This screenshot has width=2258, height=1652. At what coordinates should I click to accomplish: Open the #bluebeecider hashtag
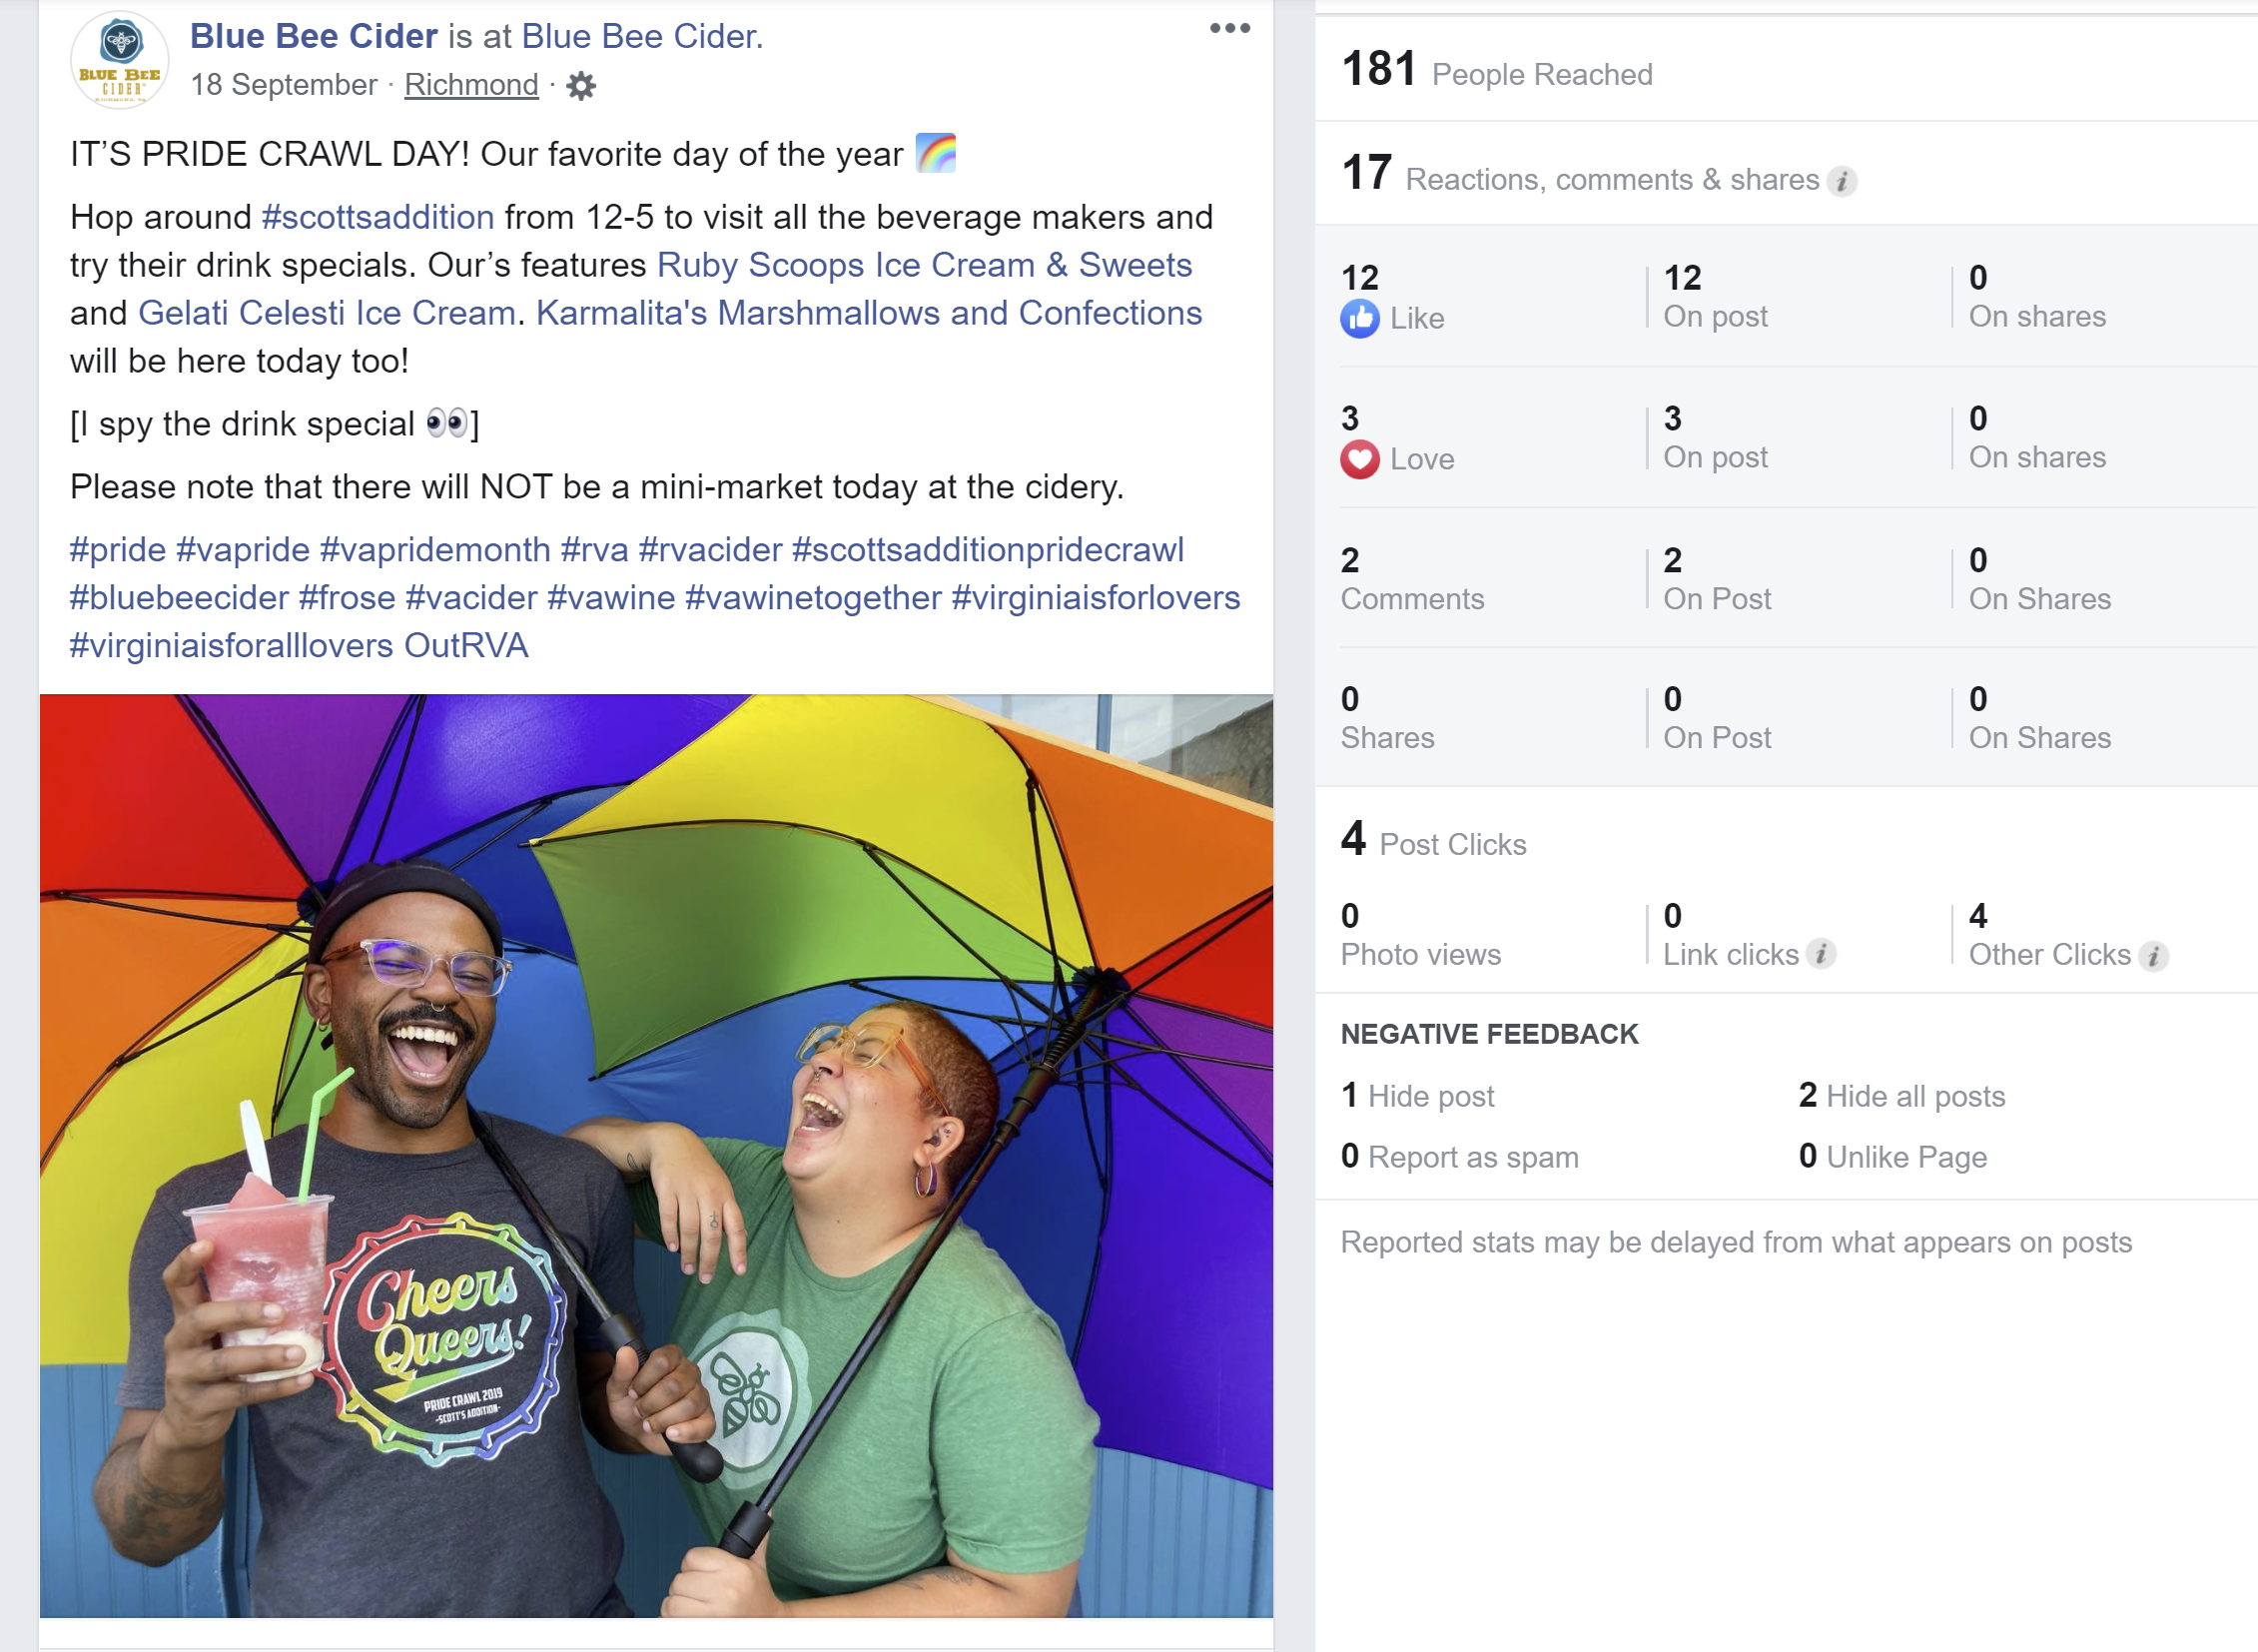(x=179, y=598)
